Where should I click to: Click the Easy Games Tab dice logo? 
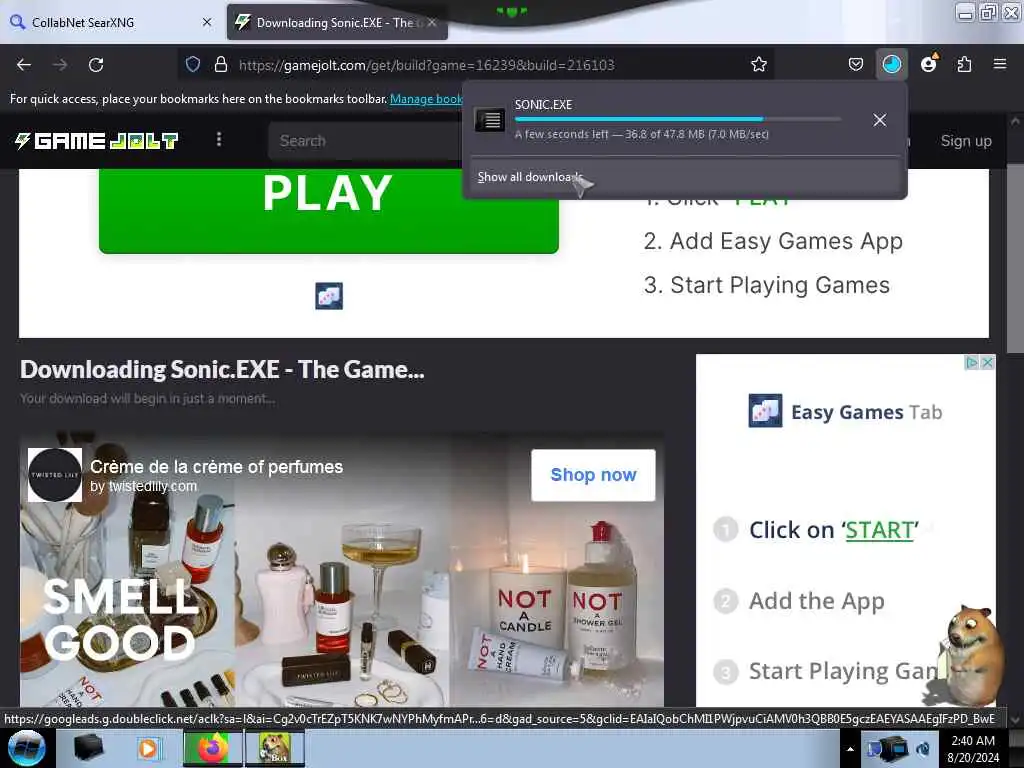[765, 411]
